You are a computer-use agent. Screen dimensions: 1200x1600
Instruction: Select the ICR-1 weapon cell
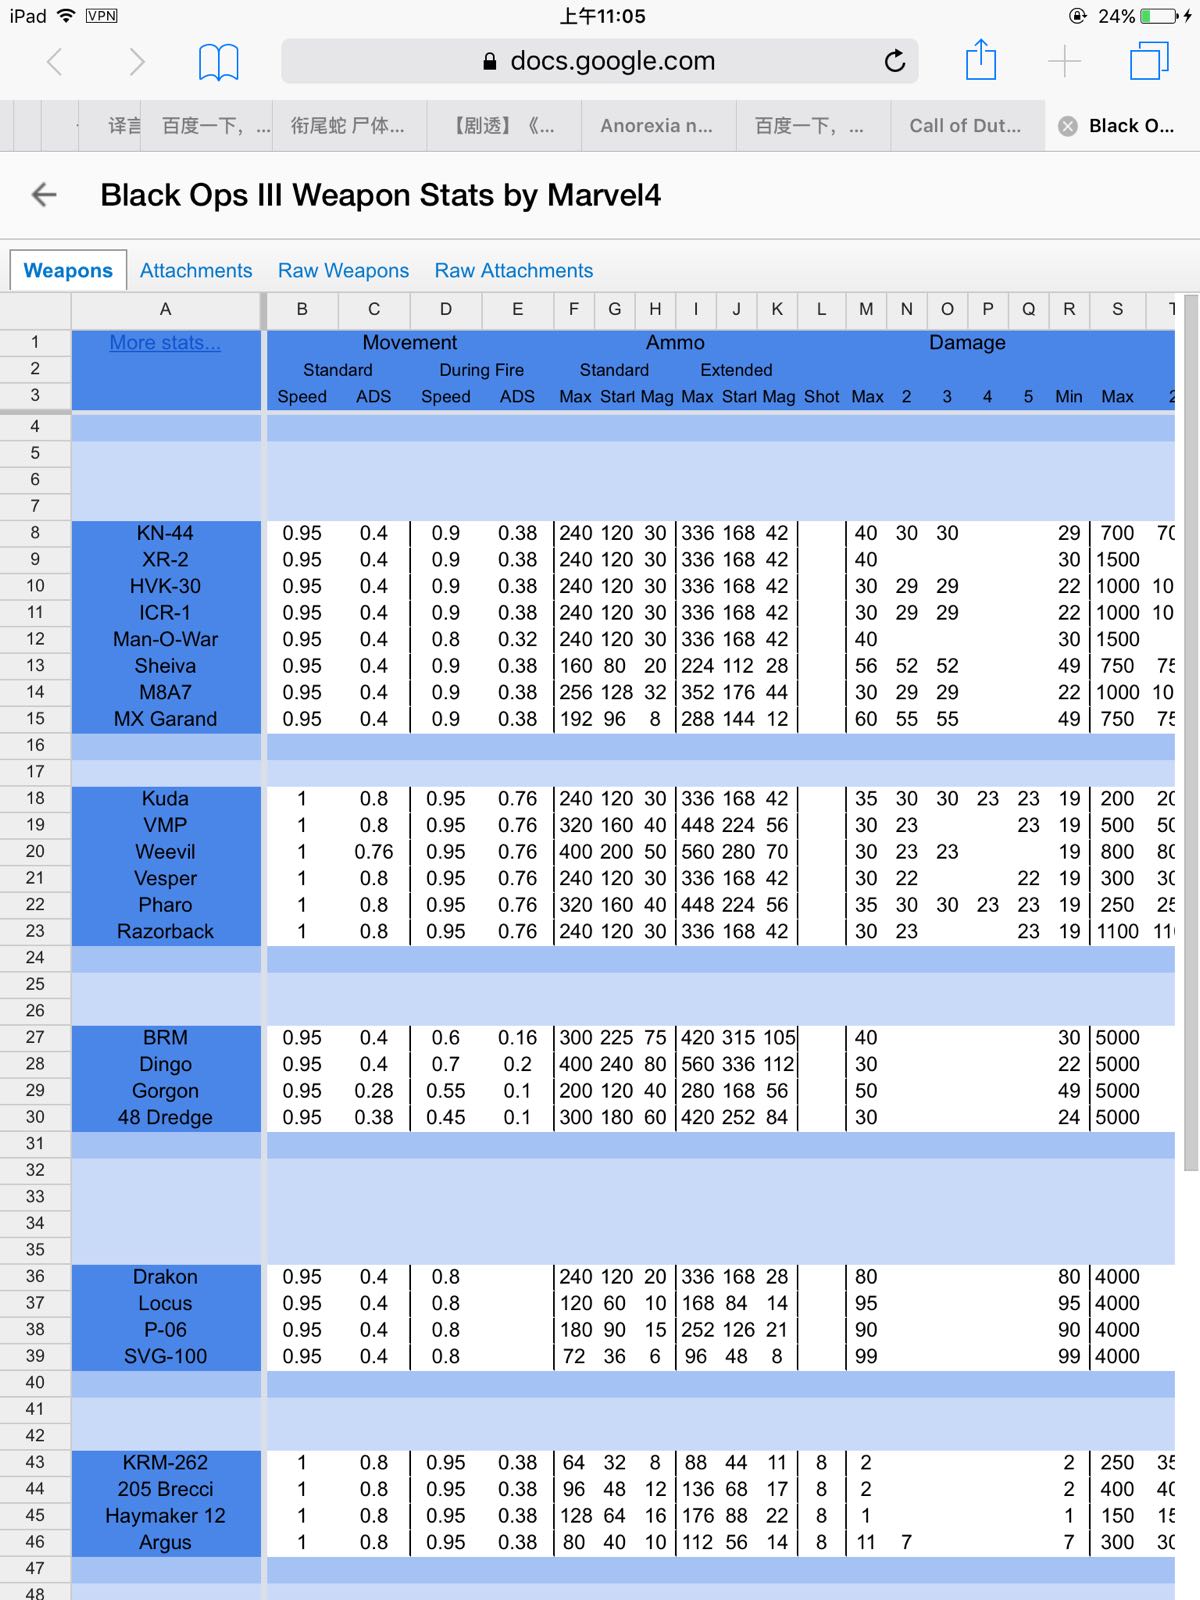tap(165, 613)
